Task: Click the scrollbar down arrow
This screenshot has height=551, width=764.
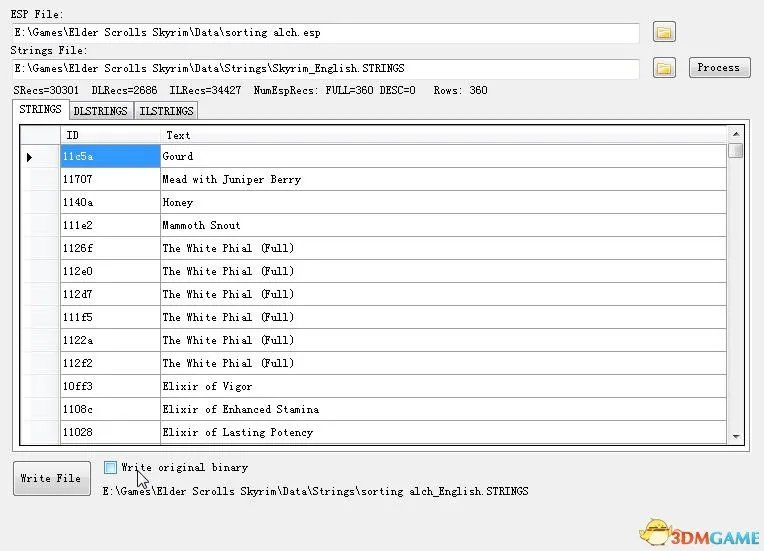Action: [x=736, y=437]
